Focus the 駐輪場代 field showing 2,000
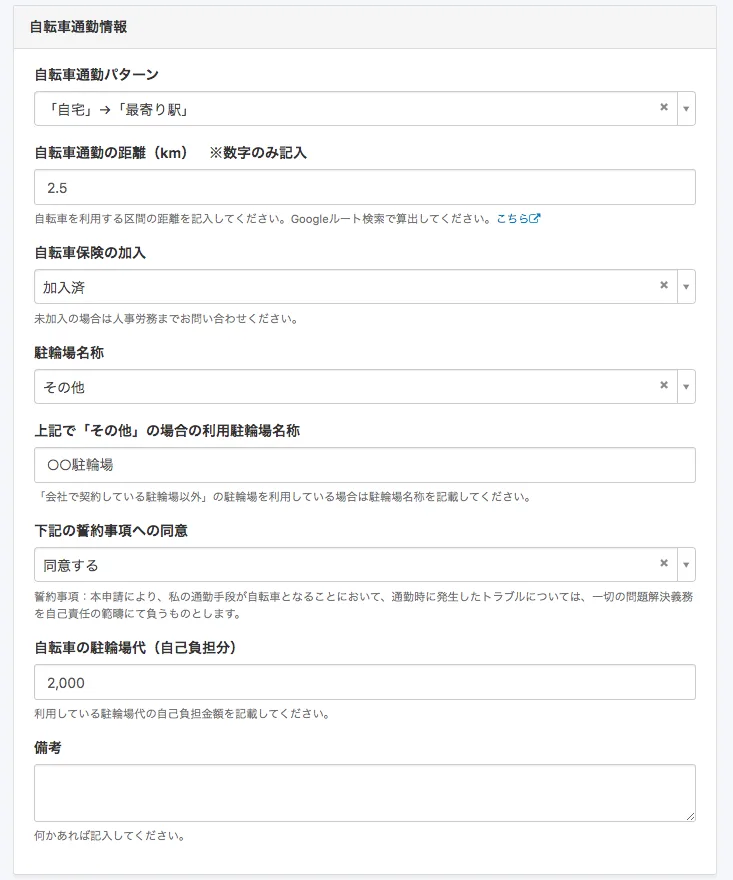Viewport: 733px width, 880px height. coord(365,682)
